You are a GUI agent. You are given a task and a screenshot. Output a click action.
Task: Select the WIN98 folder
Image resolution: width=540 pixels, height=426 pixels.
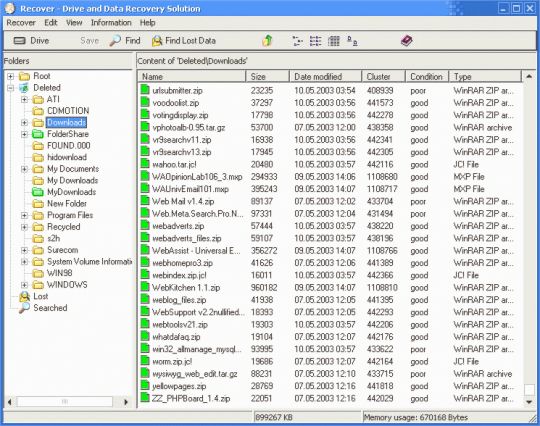(60, 273)
